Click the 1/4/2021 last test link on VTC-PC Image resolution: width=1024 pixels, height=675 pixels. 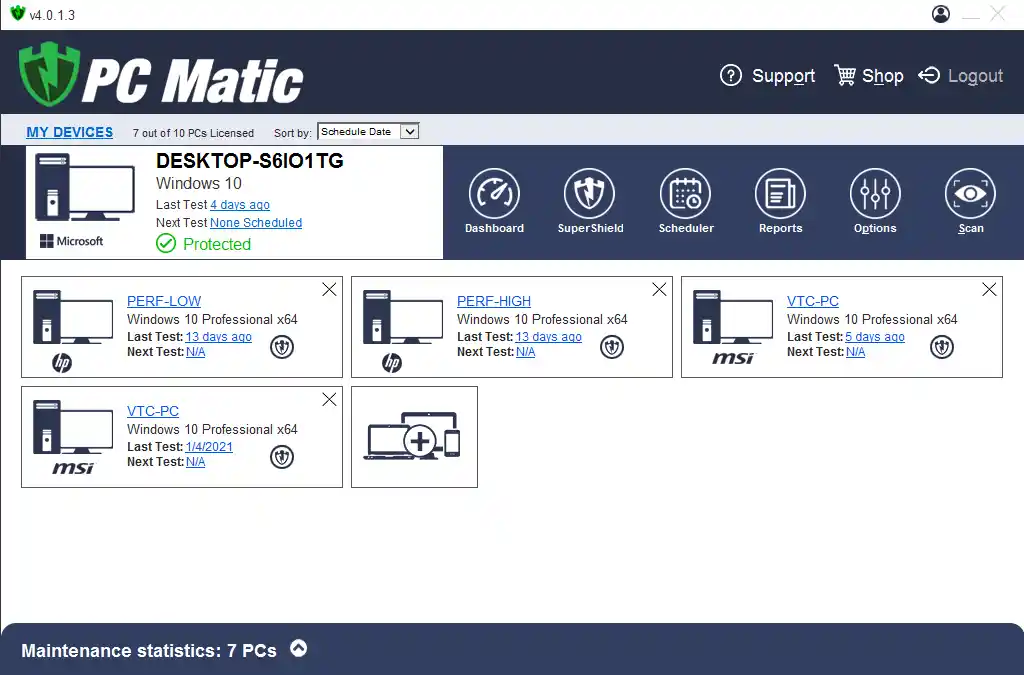209,446
